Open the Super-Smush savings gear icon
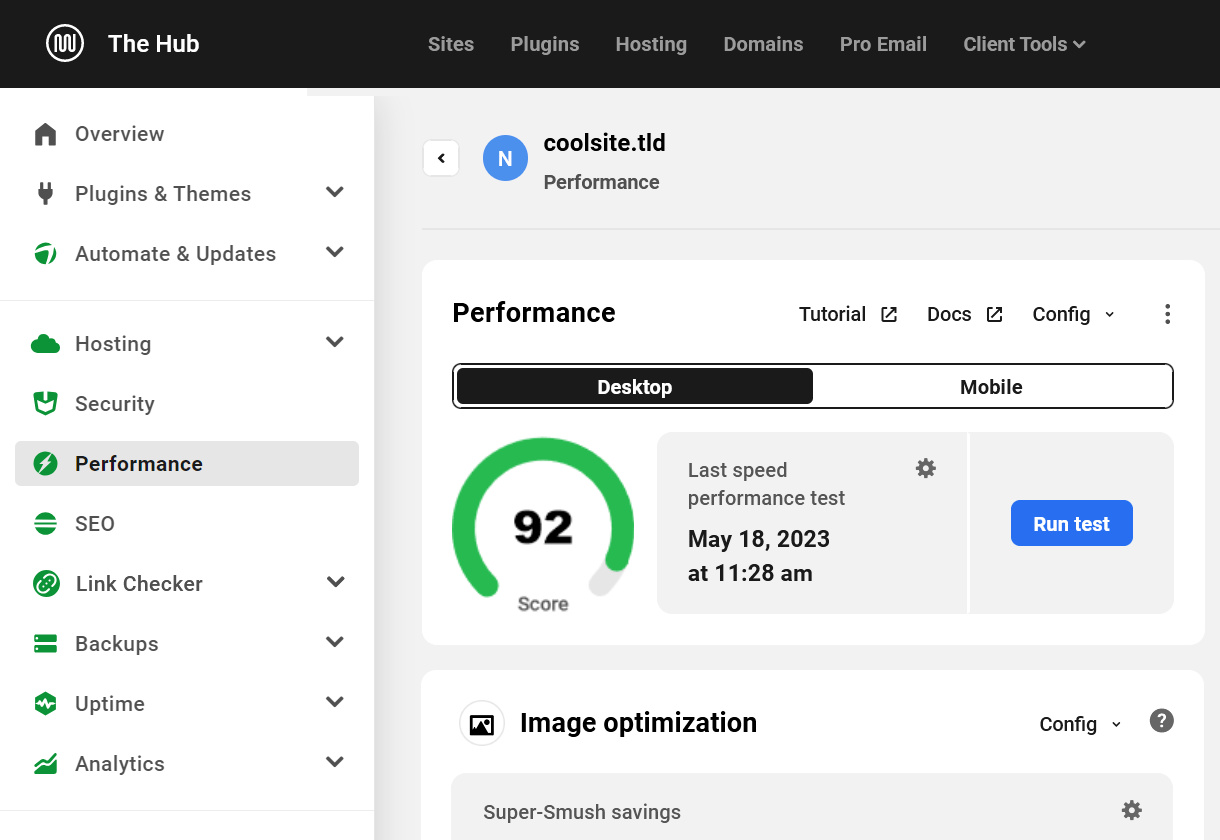The width and height of the screenshot is (1220, 840). tap(1131, 810)
